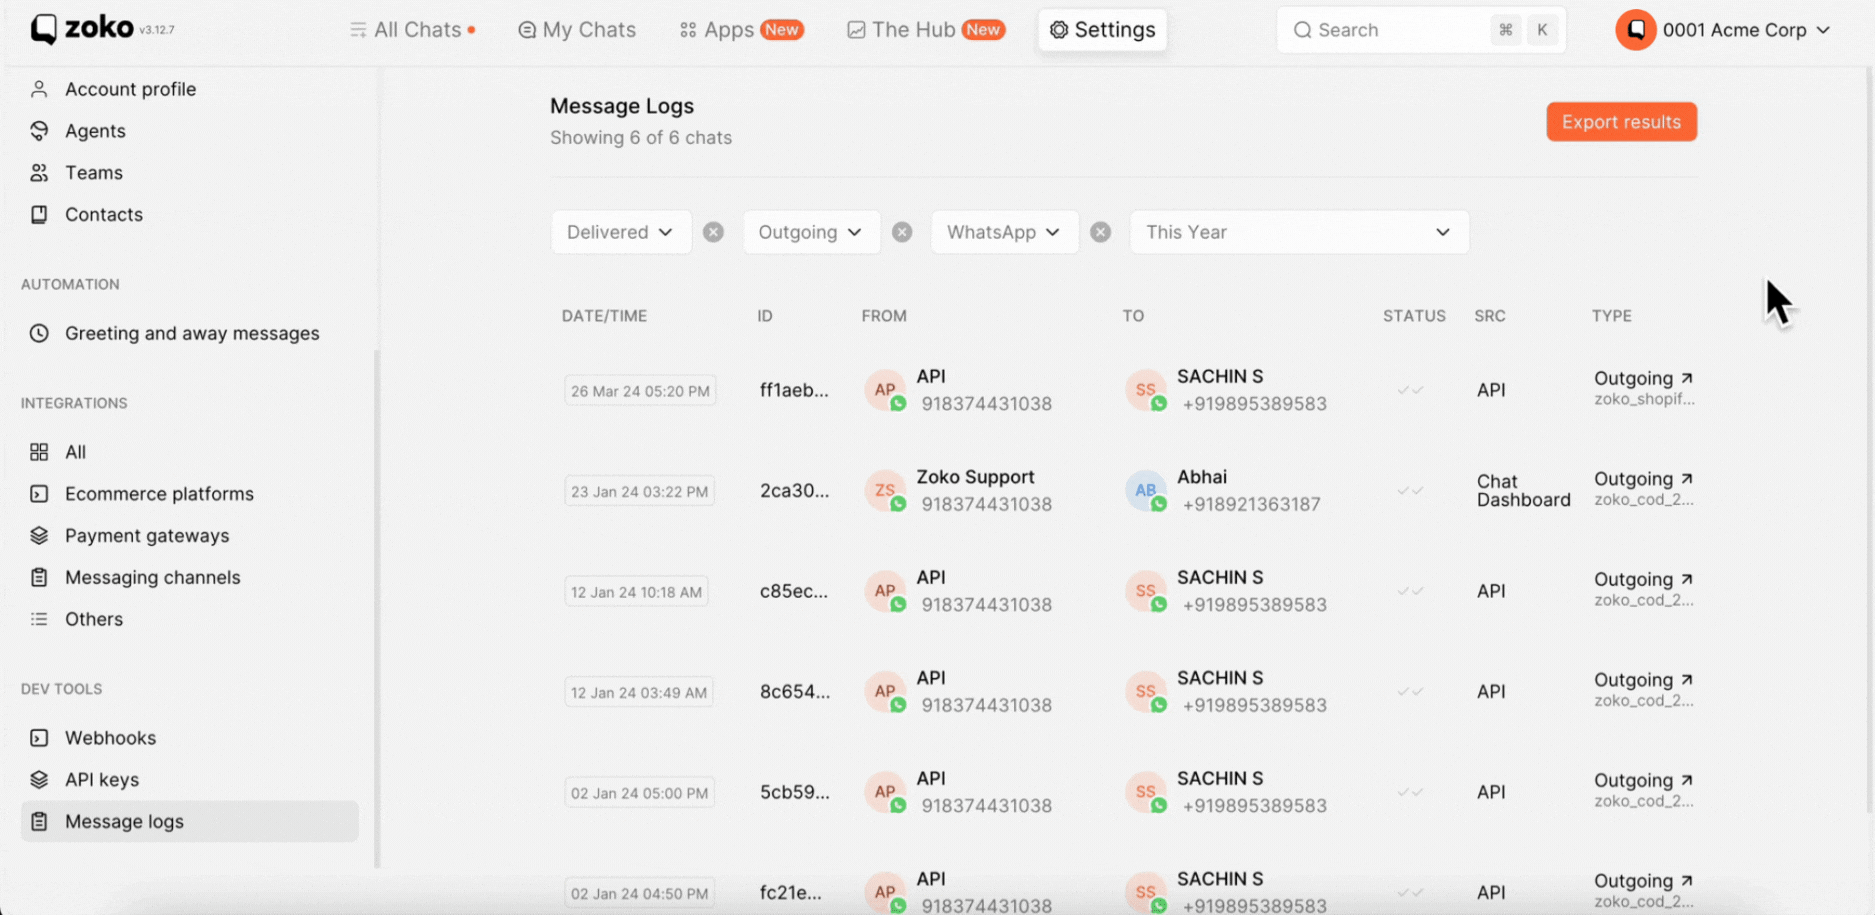The width and height of the screenshot is (1875, 915).
Task: Click the ZS Zoko Support avatar
Action: pyautogui.click(x=885, y=490)
